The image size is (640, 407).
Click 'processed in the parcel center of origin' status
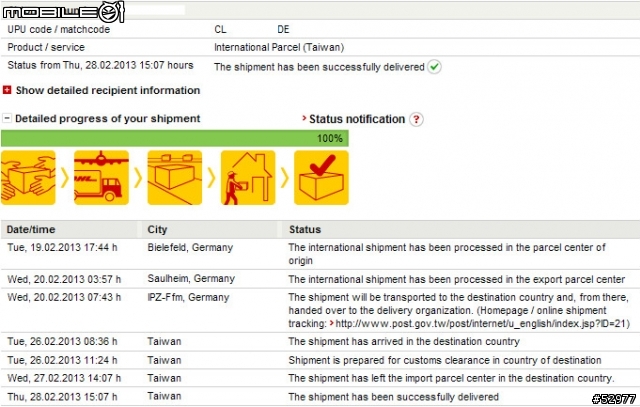tap(447, 254)
